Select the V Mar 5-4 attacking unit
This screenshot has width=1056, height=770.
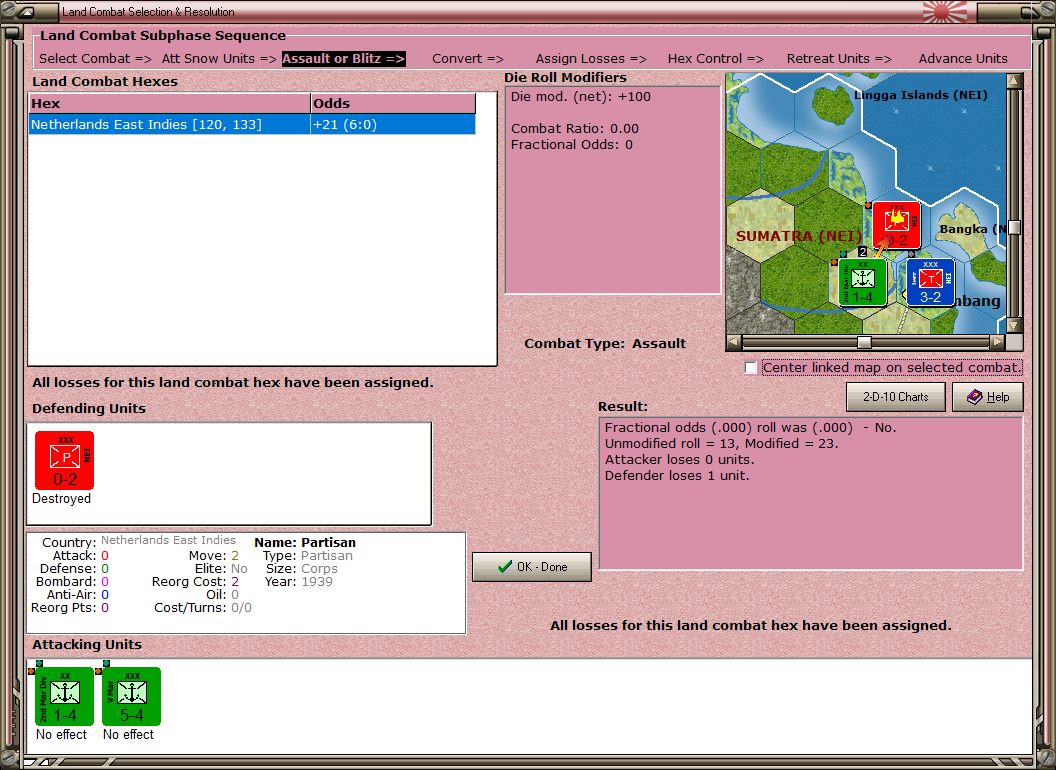(131, 697)
